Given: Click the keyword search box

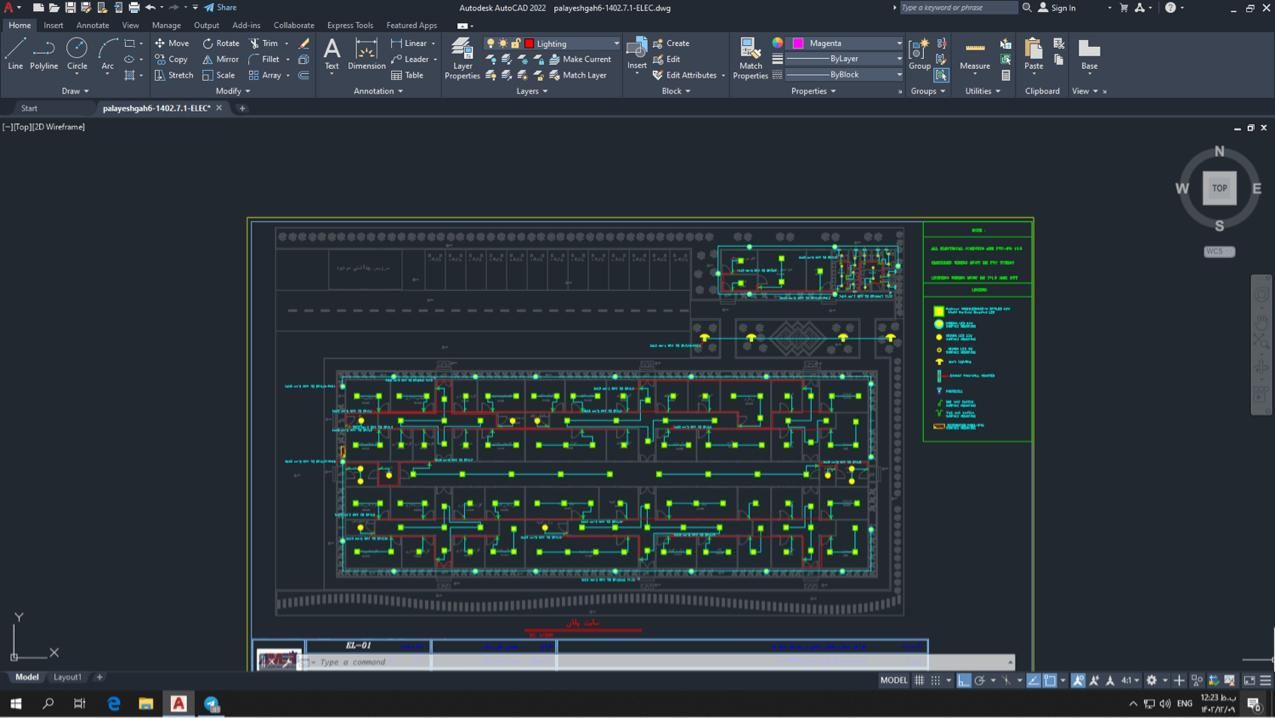Looking at the screenshot, I should [958, 7].
